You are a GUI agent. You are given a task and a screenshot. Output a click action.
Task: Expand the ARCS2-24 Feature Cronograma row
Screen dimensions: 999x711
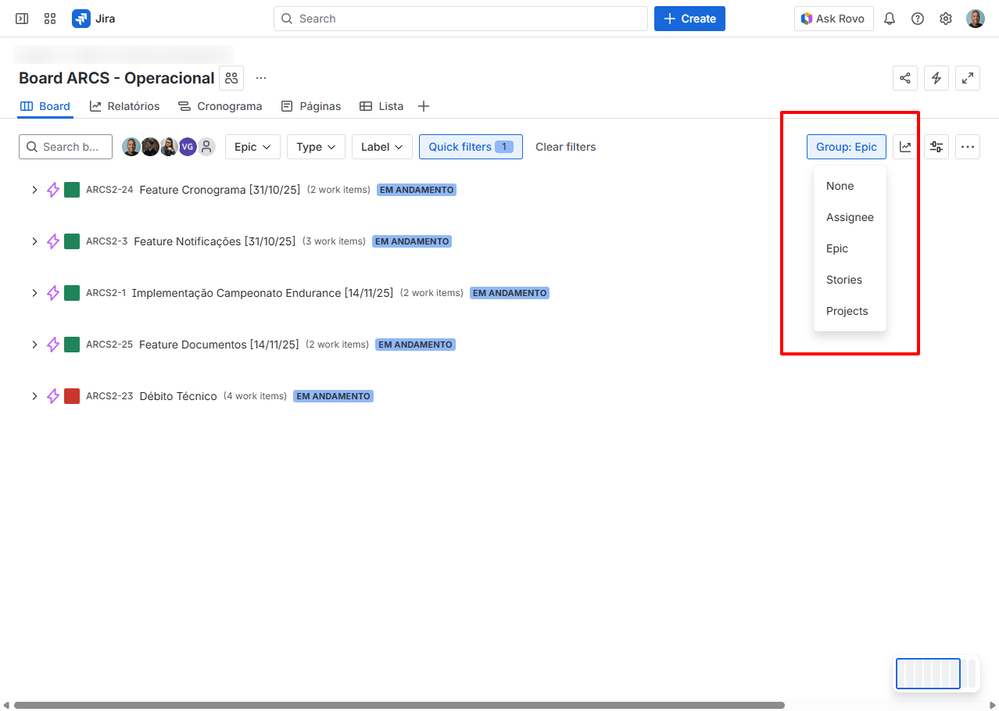[35, 189]
